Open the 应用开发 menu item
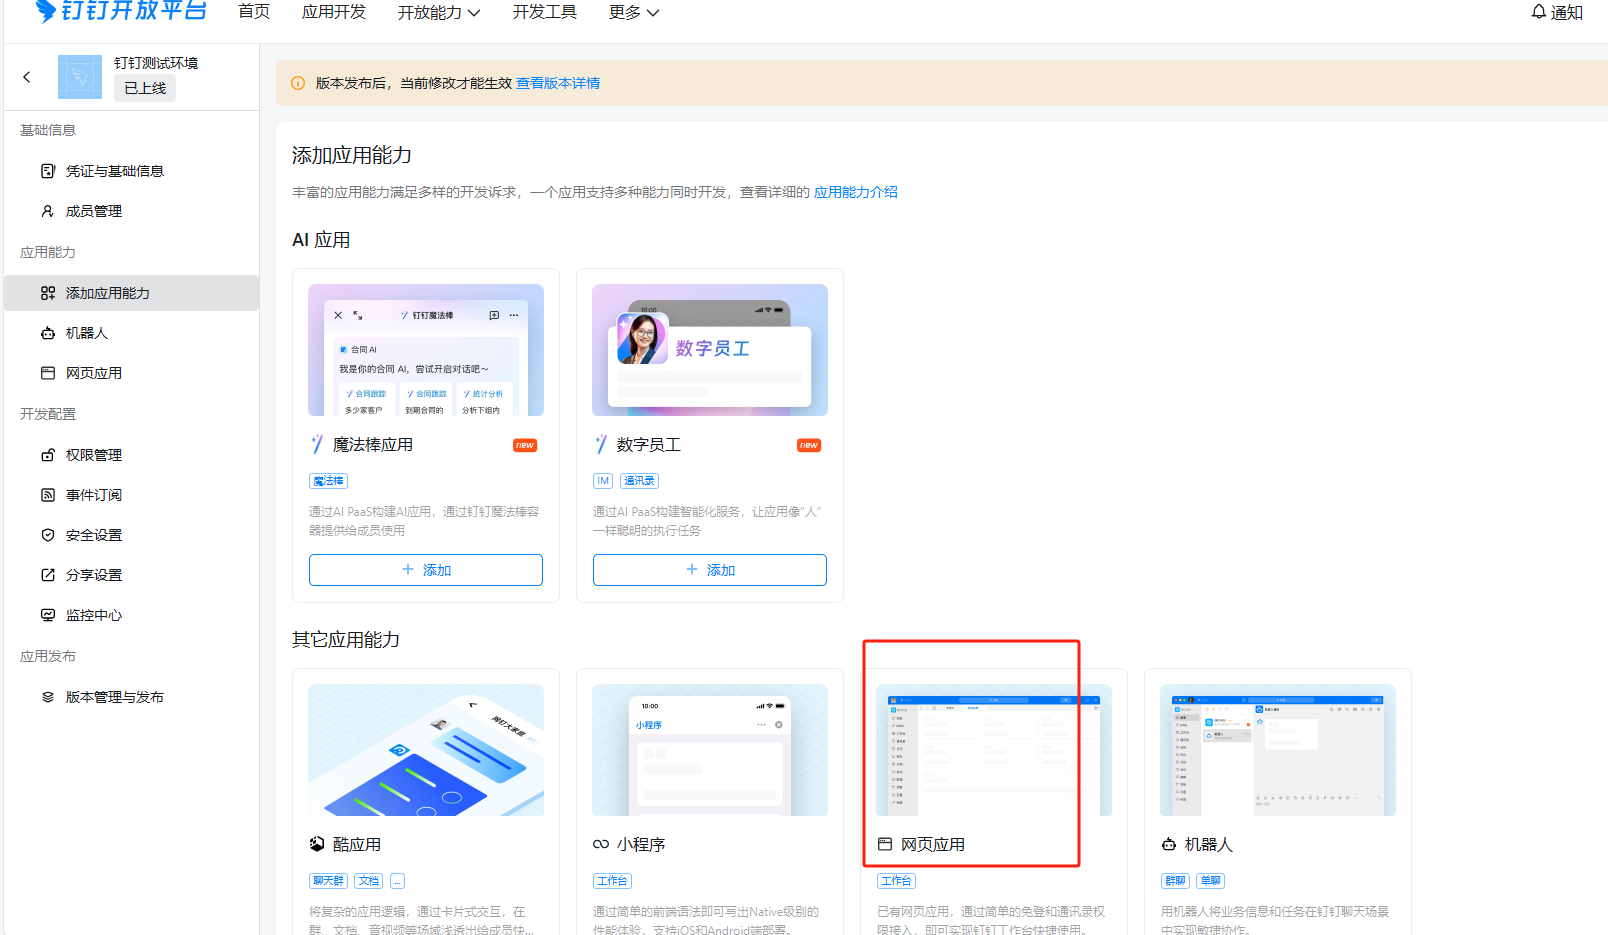The image size is (1608, 935). pos(334,12)
